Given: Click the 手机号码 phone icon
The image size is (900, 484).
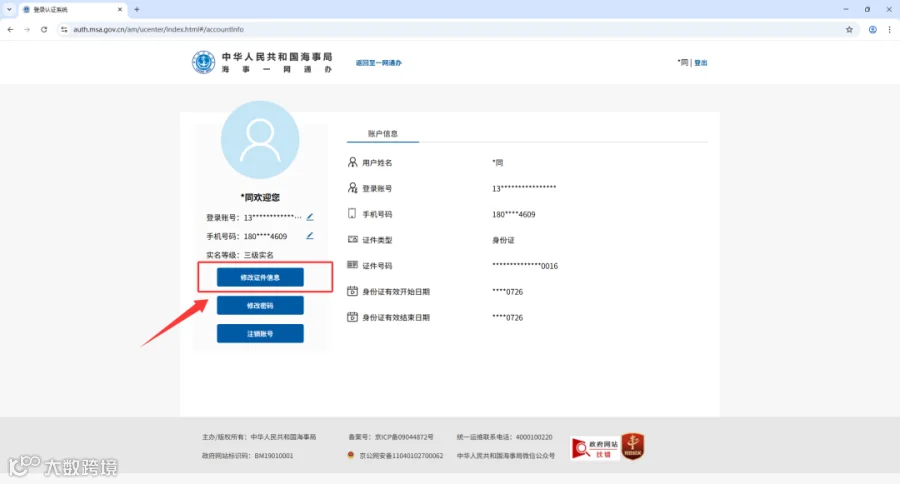Looking at the screenshot, I should [352, 214].
